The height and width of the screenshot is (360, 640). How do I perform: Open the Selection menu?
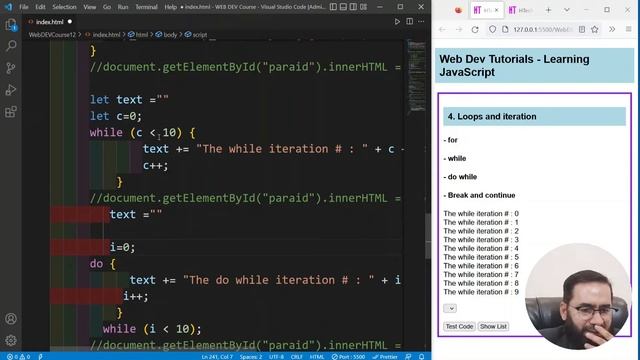coord(64,7)
